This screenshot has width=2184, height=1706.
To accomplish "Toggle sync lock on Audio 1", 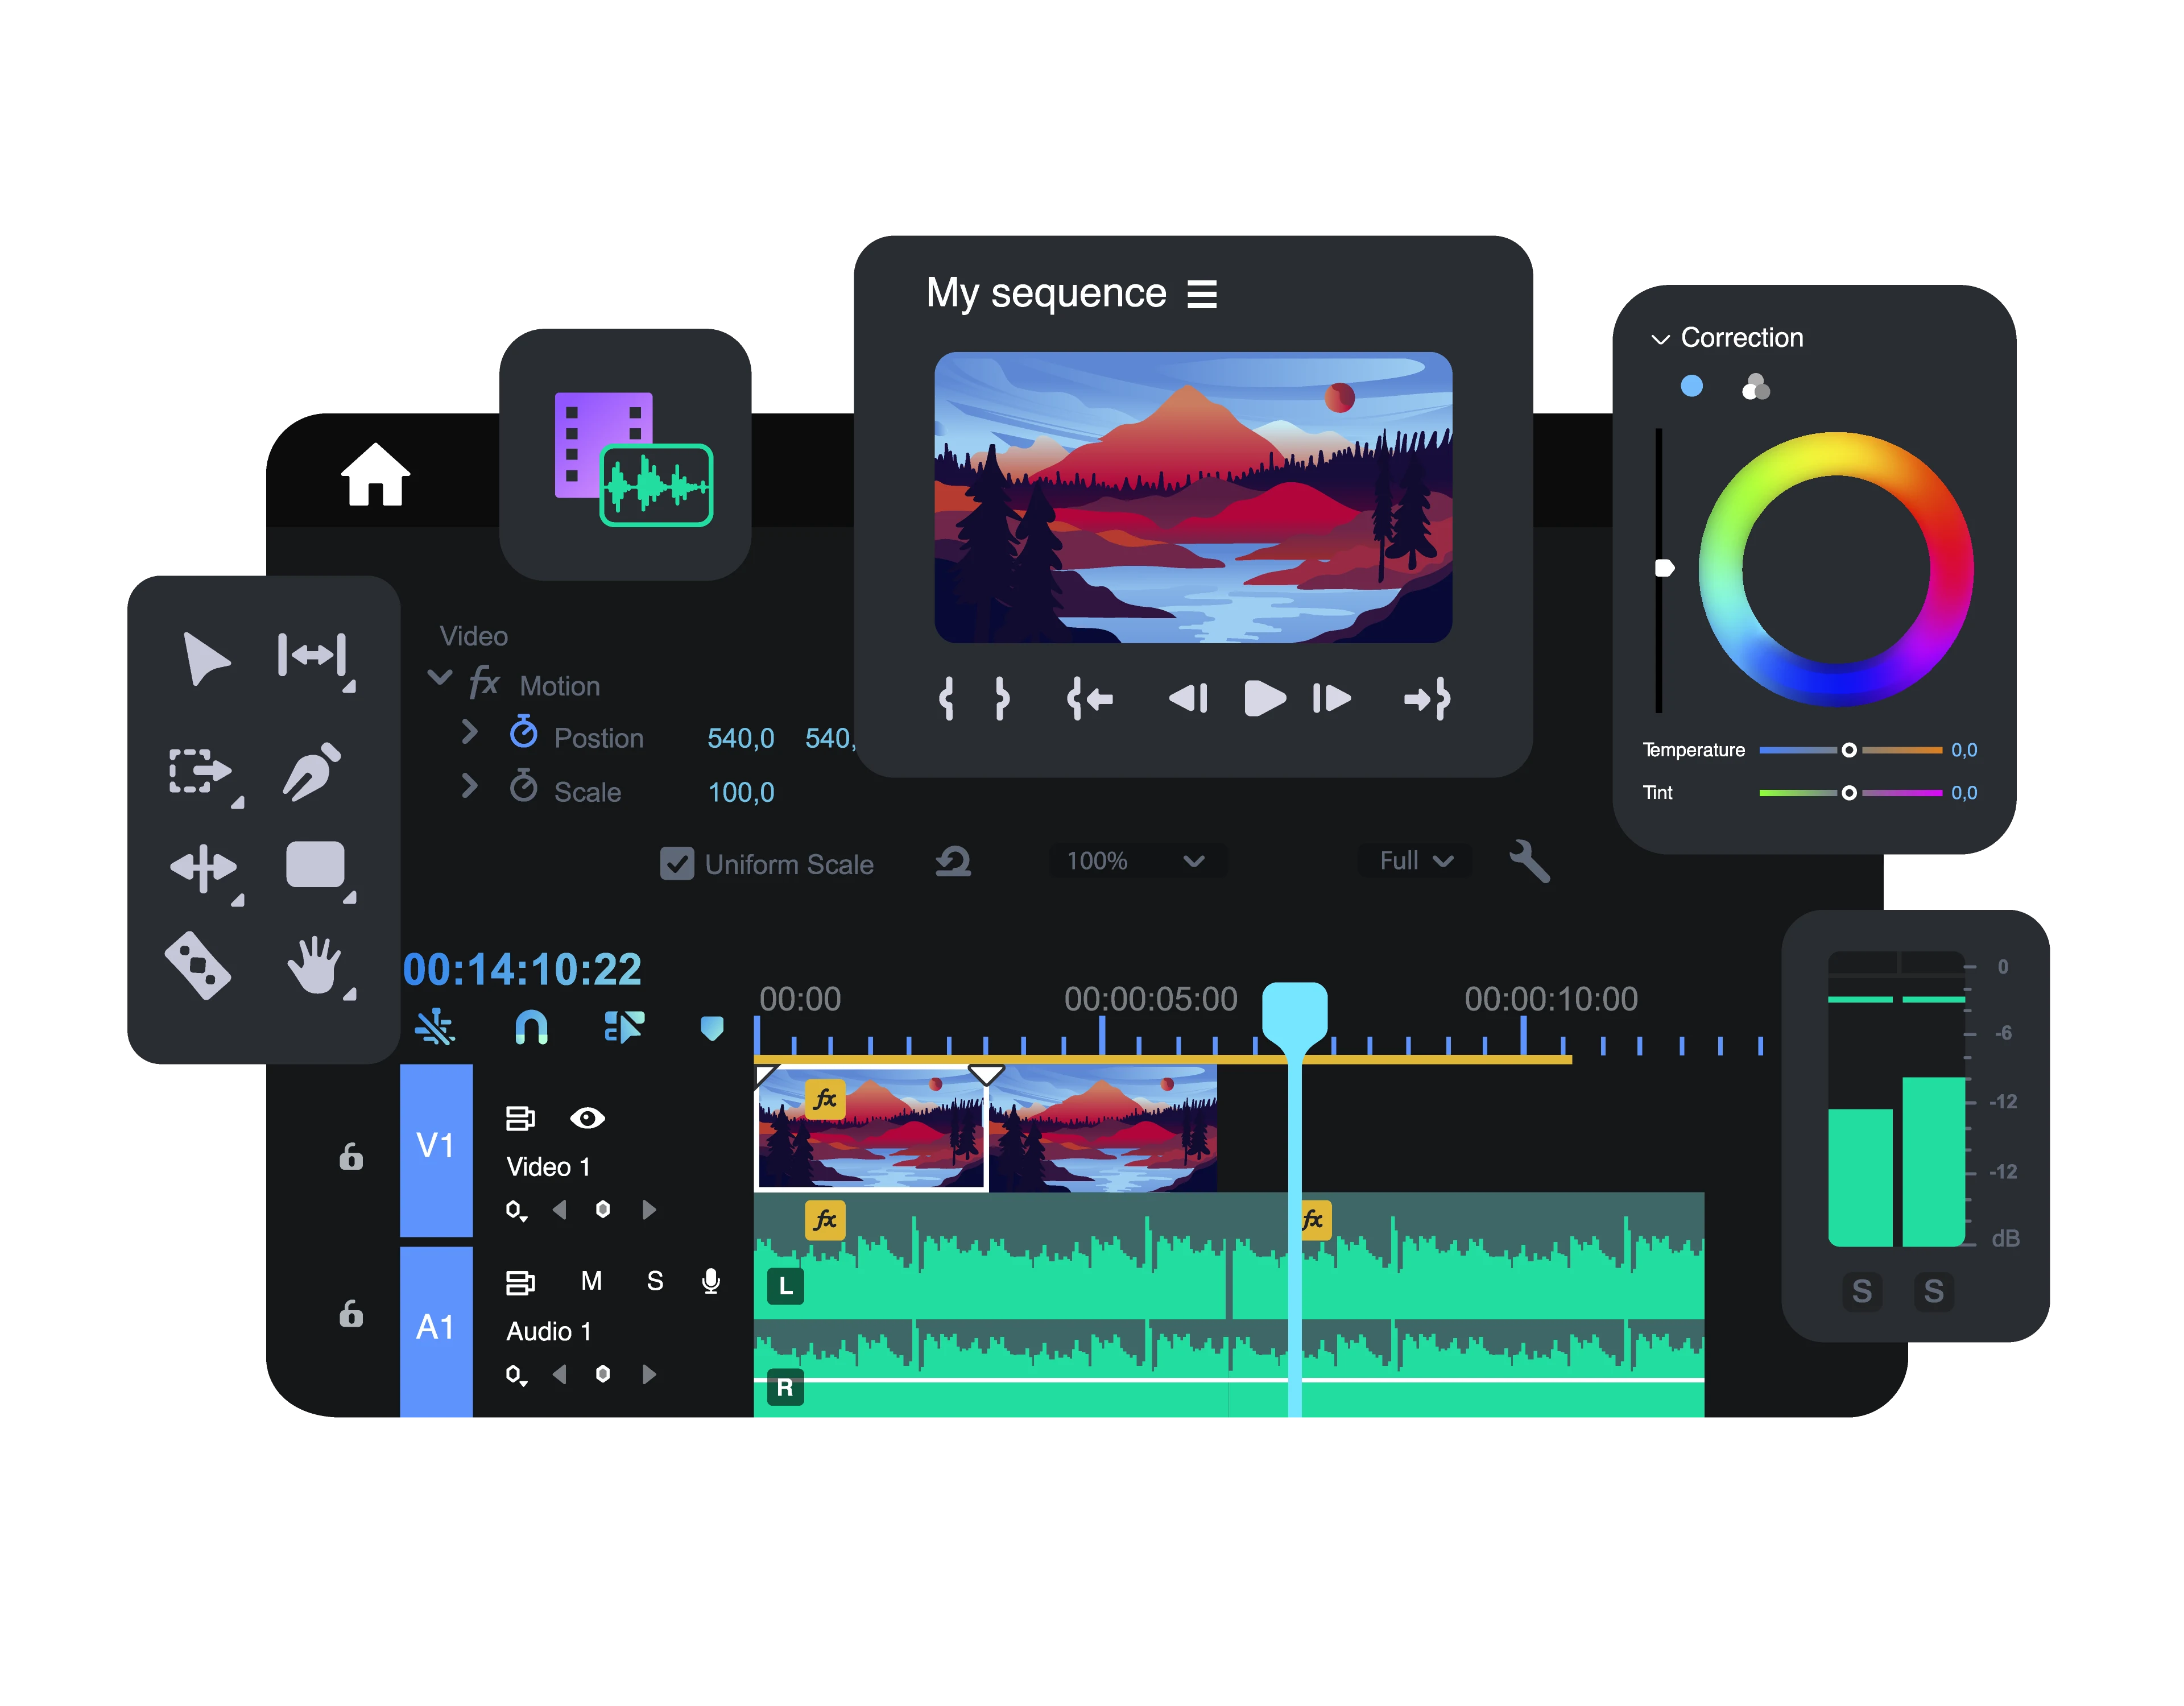I will 520,1282.
